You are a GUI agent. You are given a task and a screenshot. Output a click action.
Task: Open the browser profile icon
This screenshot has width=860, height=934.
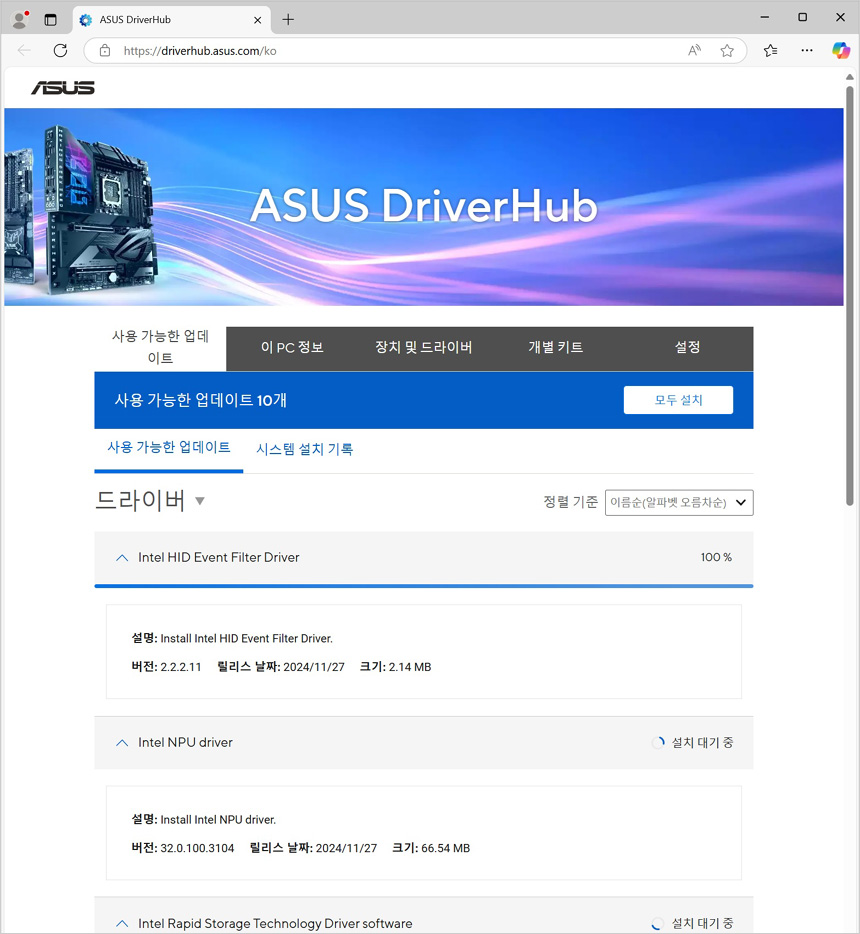tap(19, 19)
